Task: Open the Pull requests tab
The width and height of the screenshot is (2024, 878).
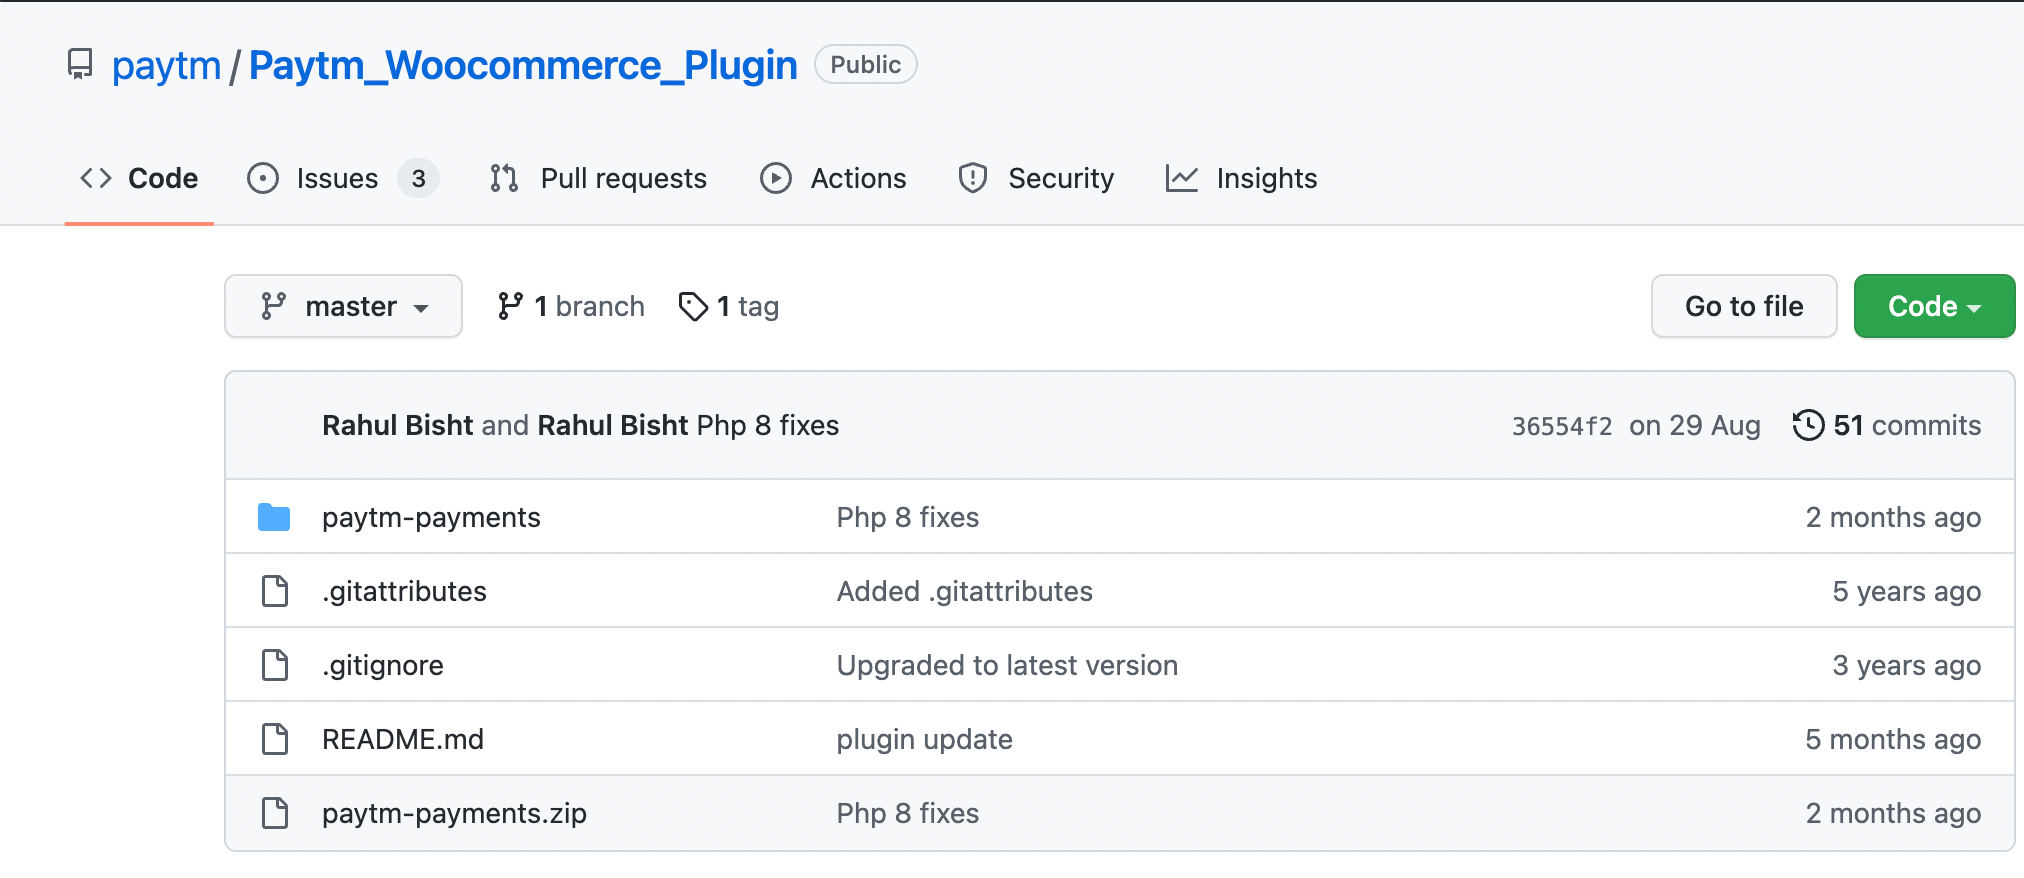Action: tap(599, 178)
